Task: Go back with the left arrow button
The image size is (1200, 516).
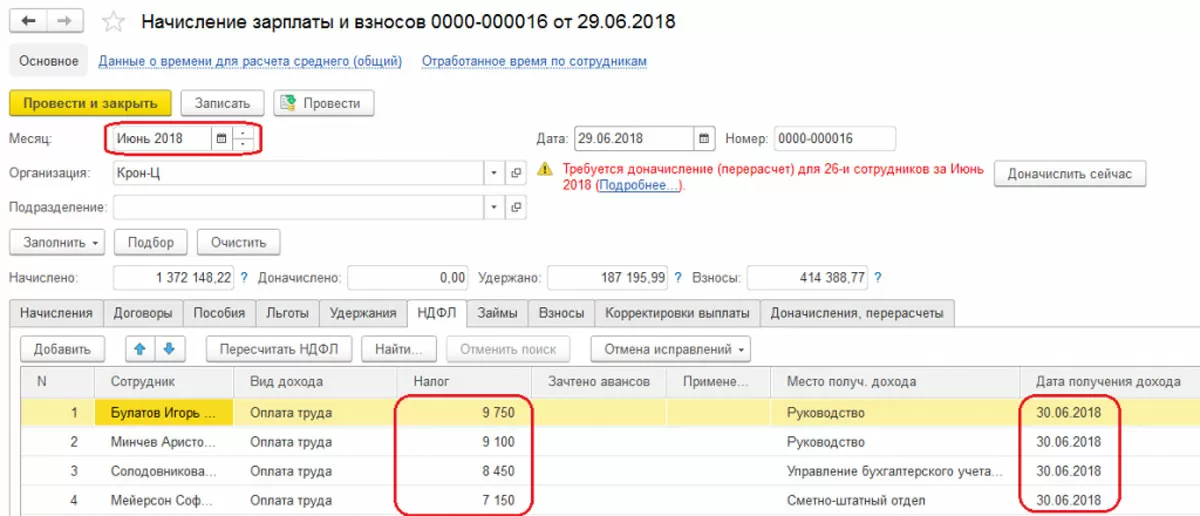Action: coord(29,21)
